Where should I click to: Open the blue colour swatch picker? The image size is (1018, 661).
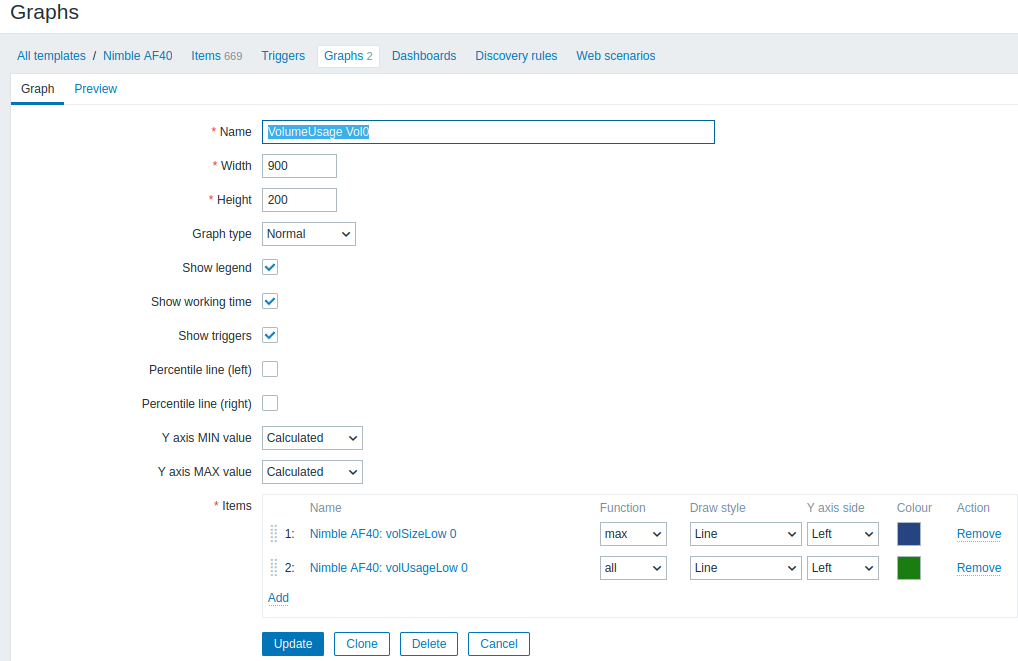[908, 534]
